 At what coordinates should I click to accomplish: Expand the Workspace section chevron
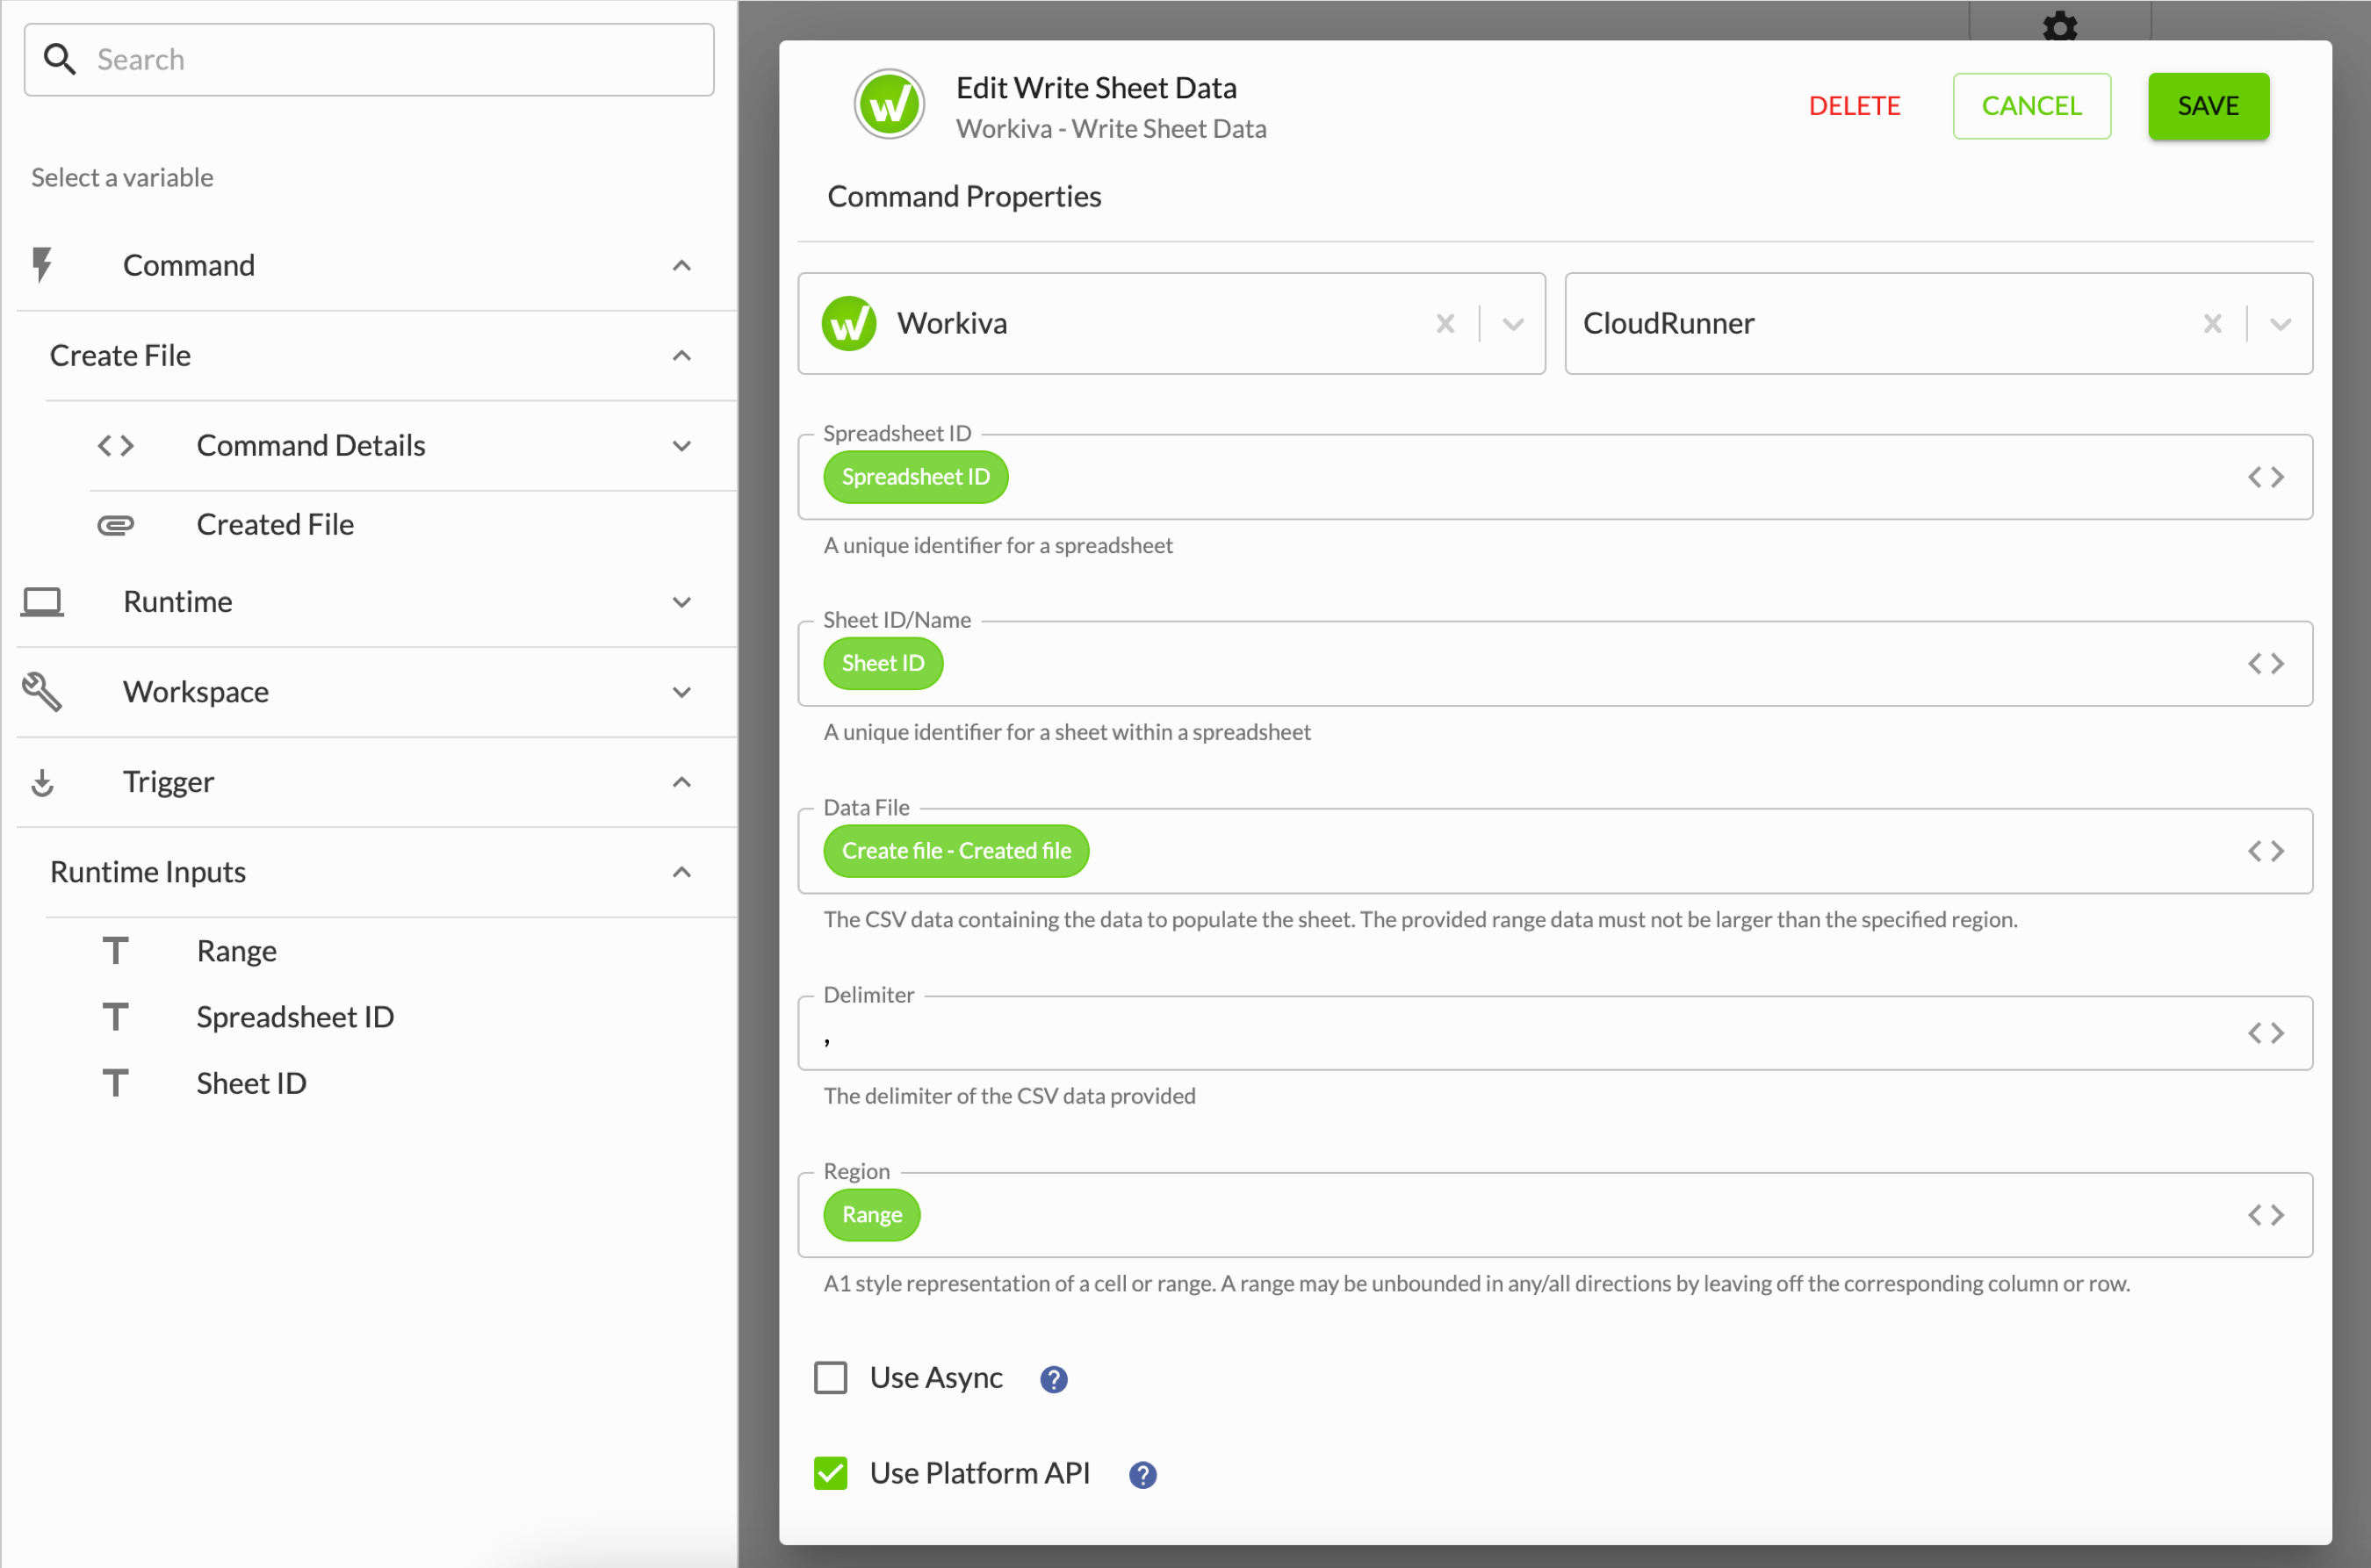tap(682, 692)
